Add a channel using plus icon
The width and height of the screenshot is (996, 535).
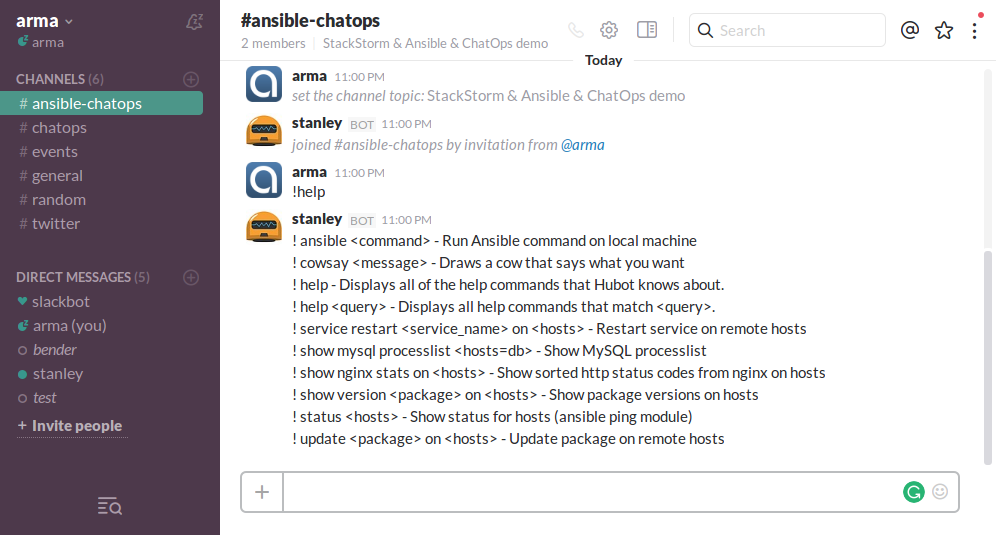[191, 79]
